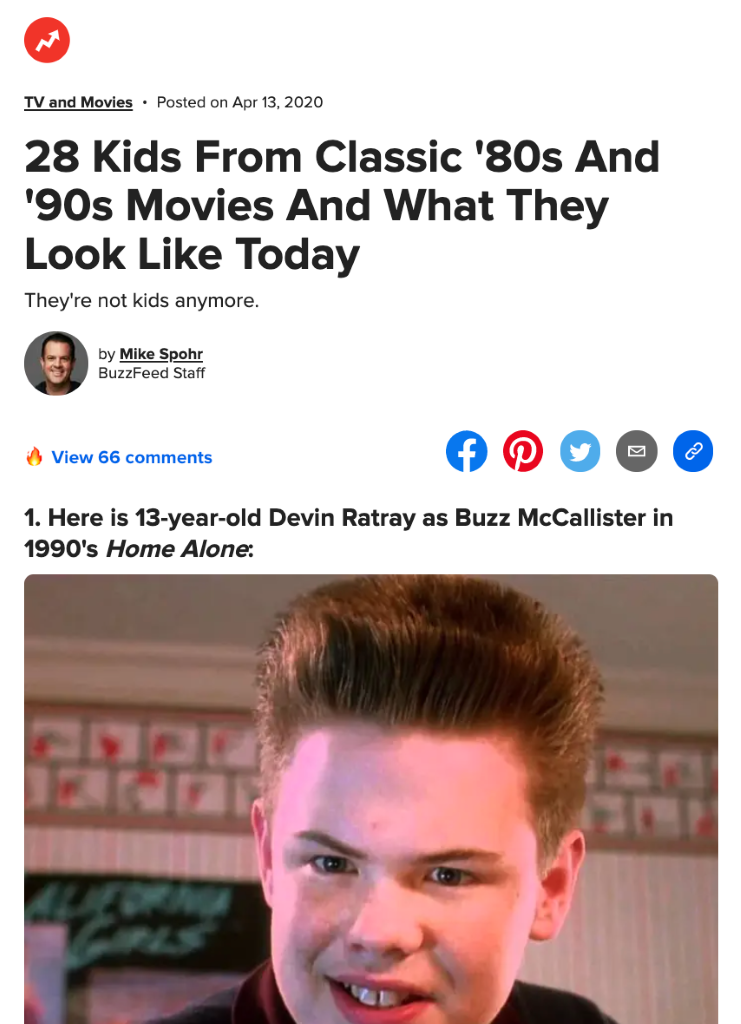Click the Home Alone italic title text

(177, 549)
